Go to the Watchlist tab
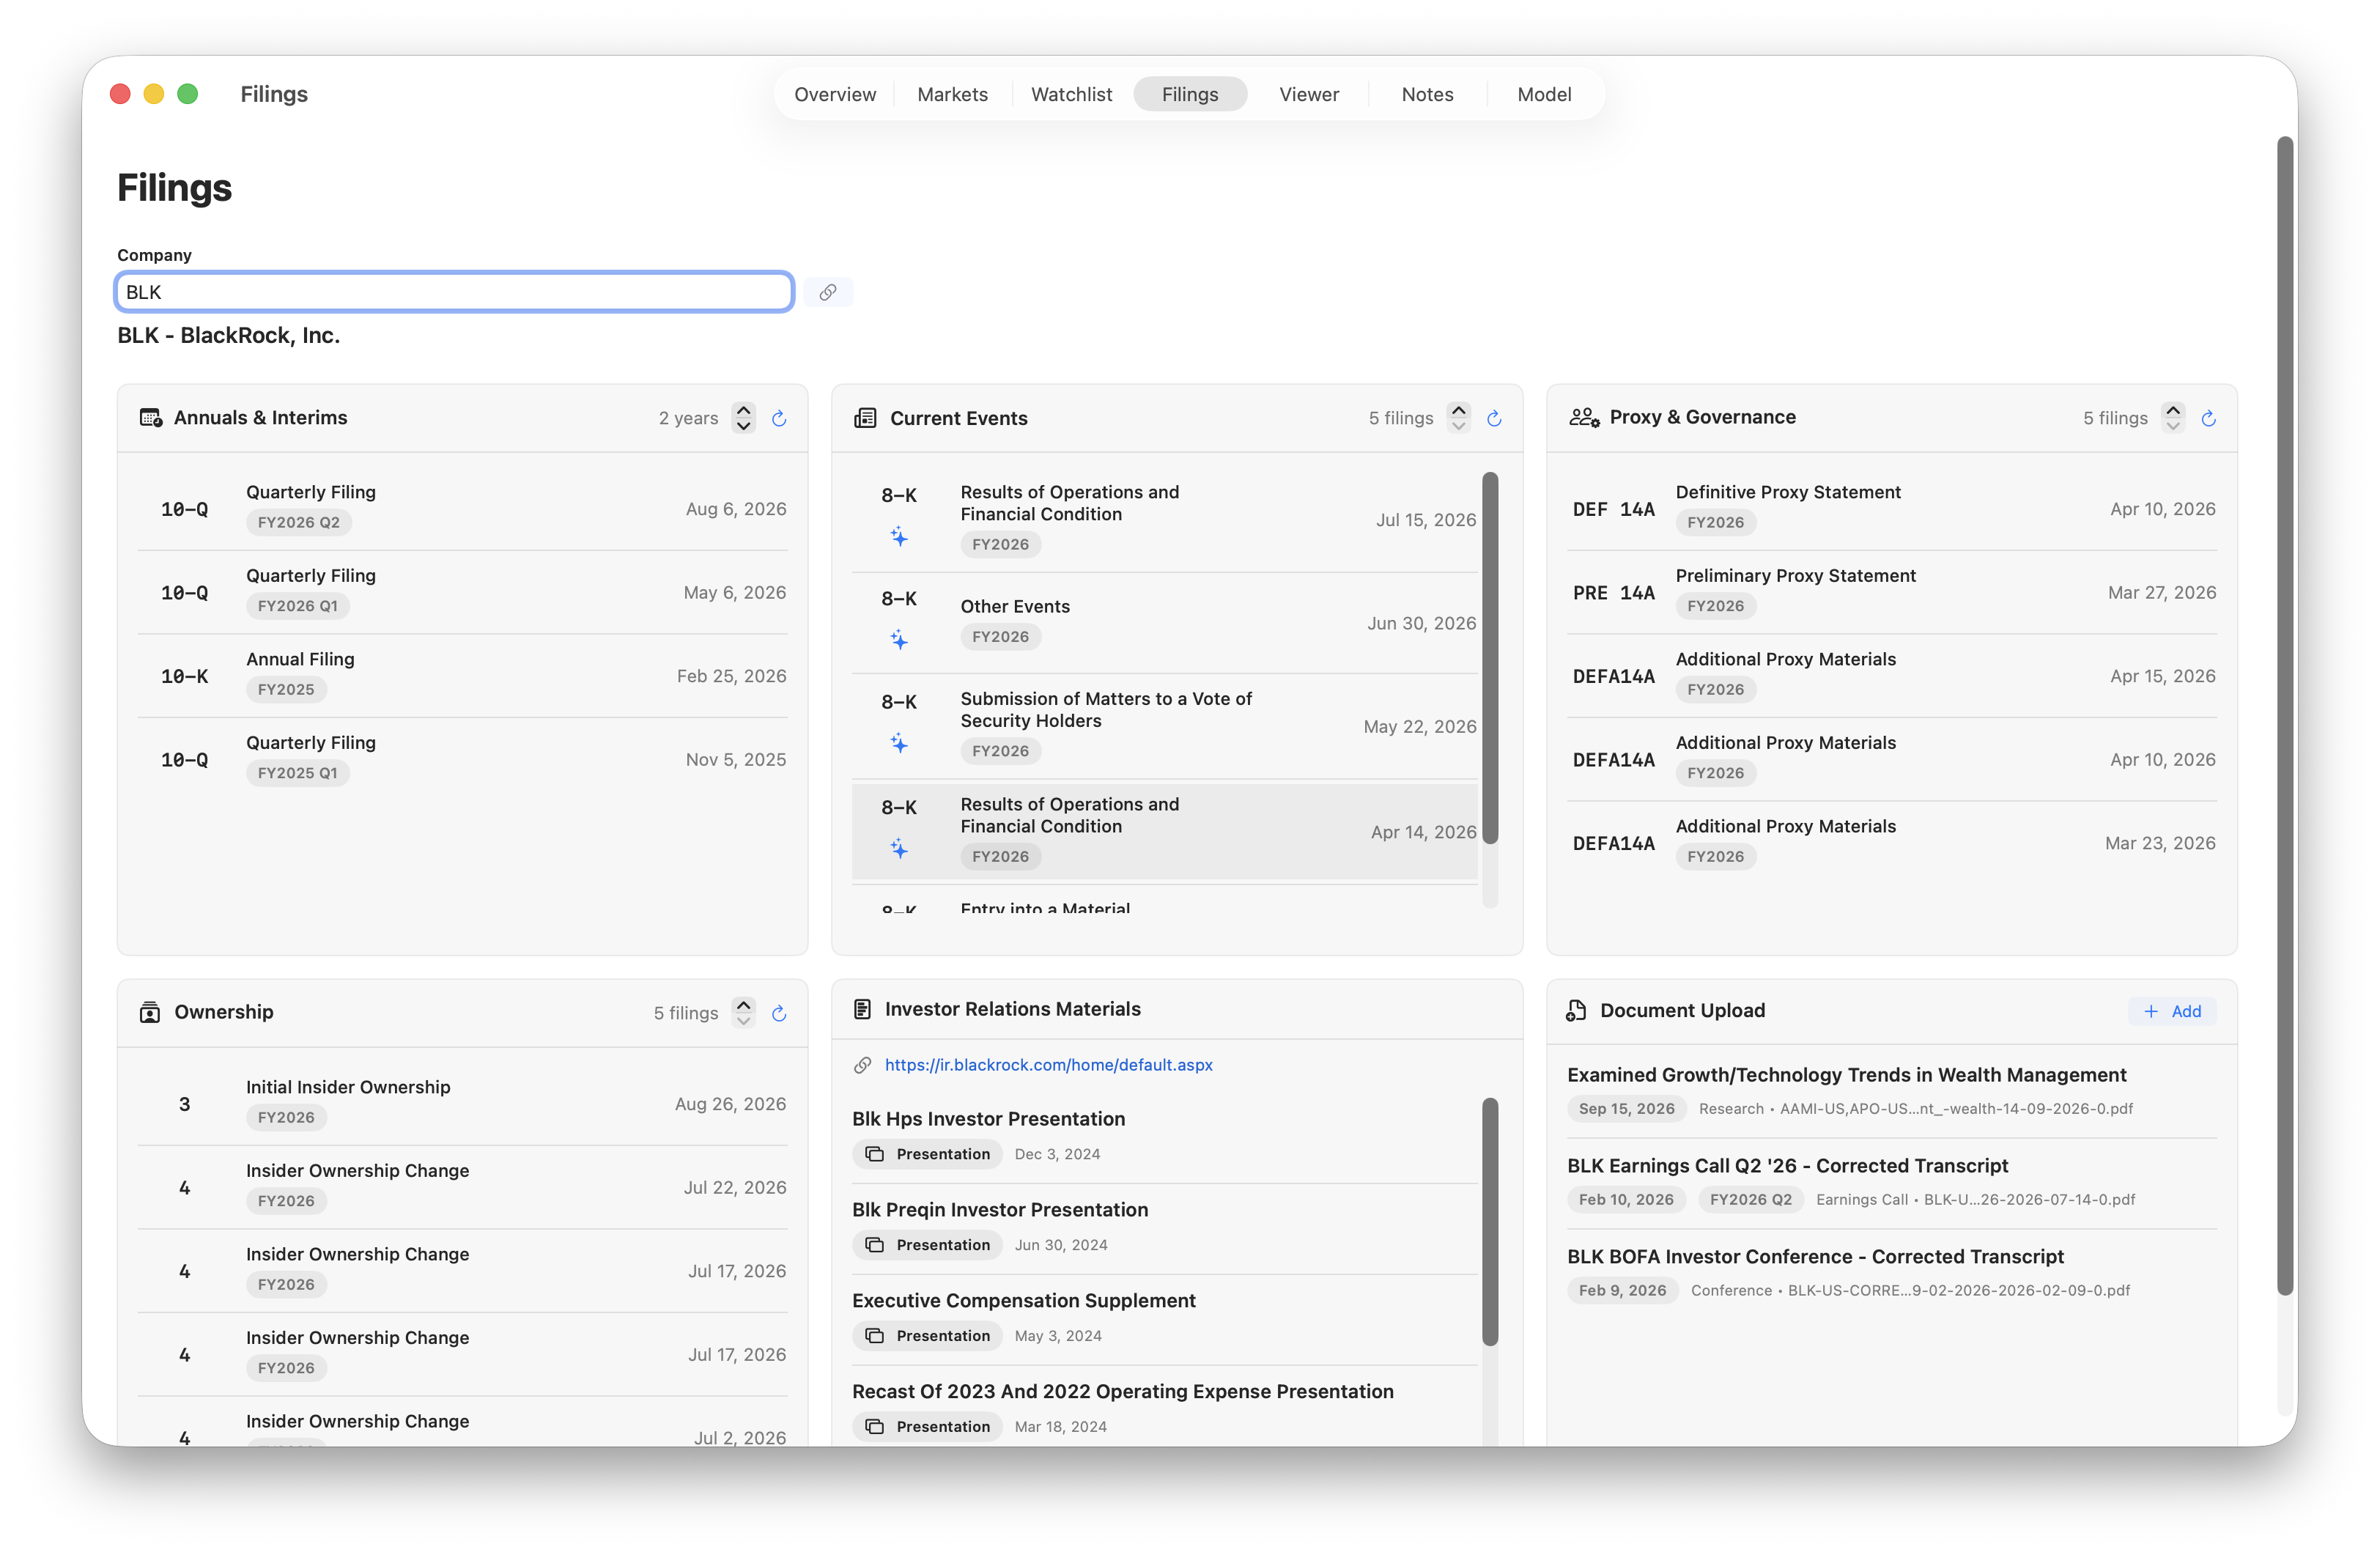 (1071, 94)
